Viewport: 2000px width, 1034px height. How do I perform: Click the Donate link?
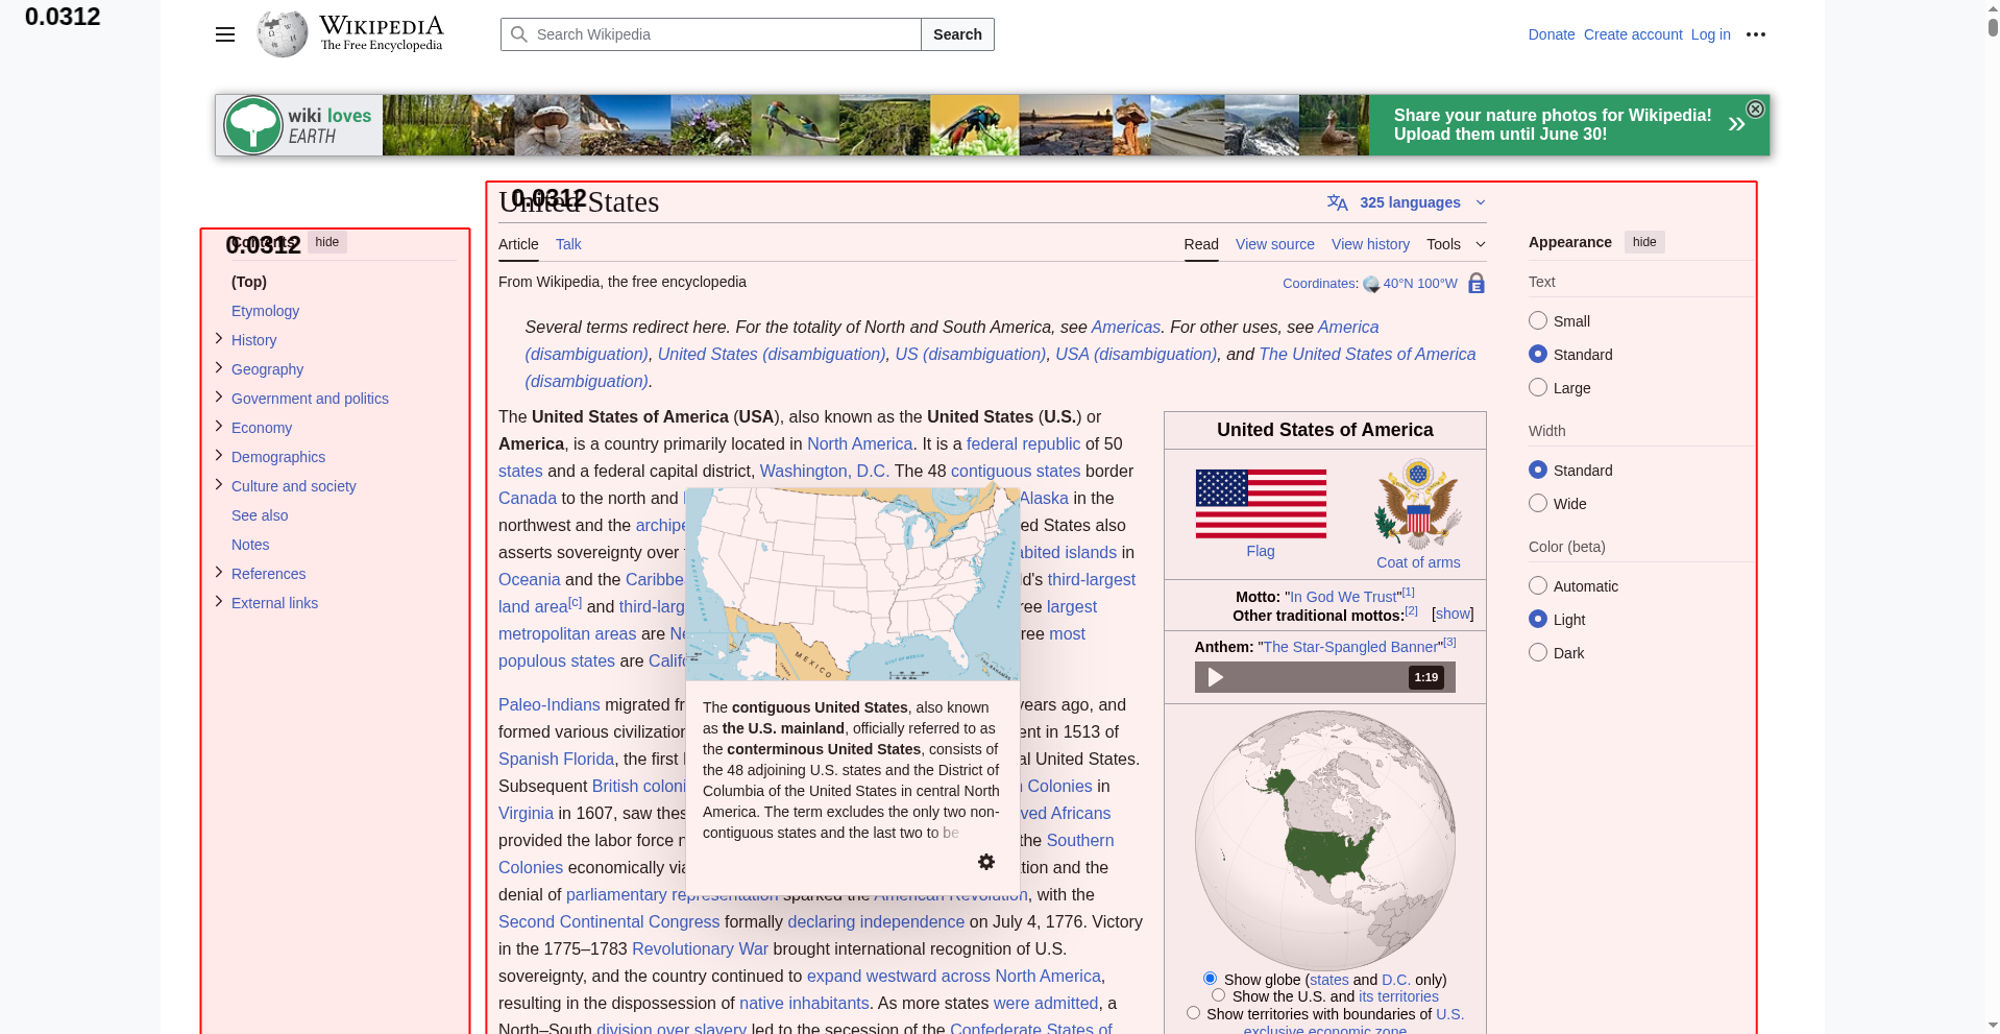(x=1551, y=34)
